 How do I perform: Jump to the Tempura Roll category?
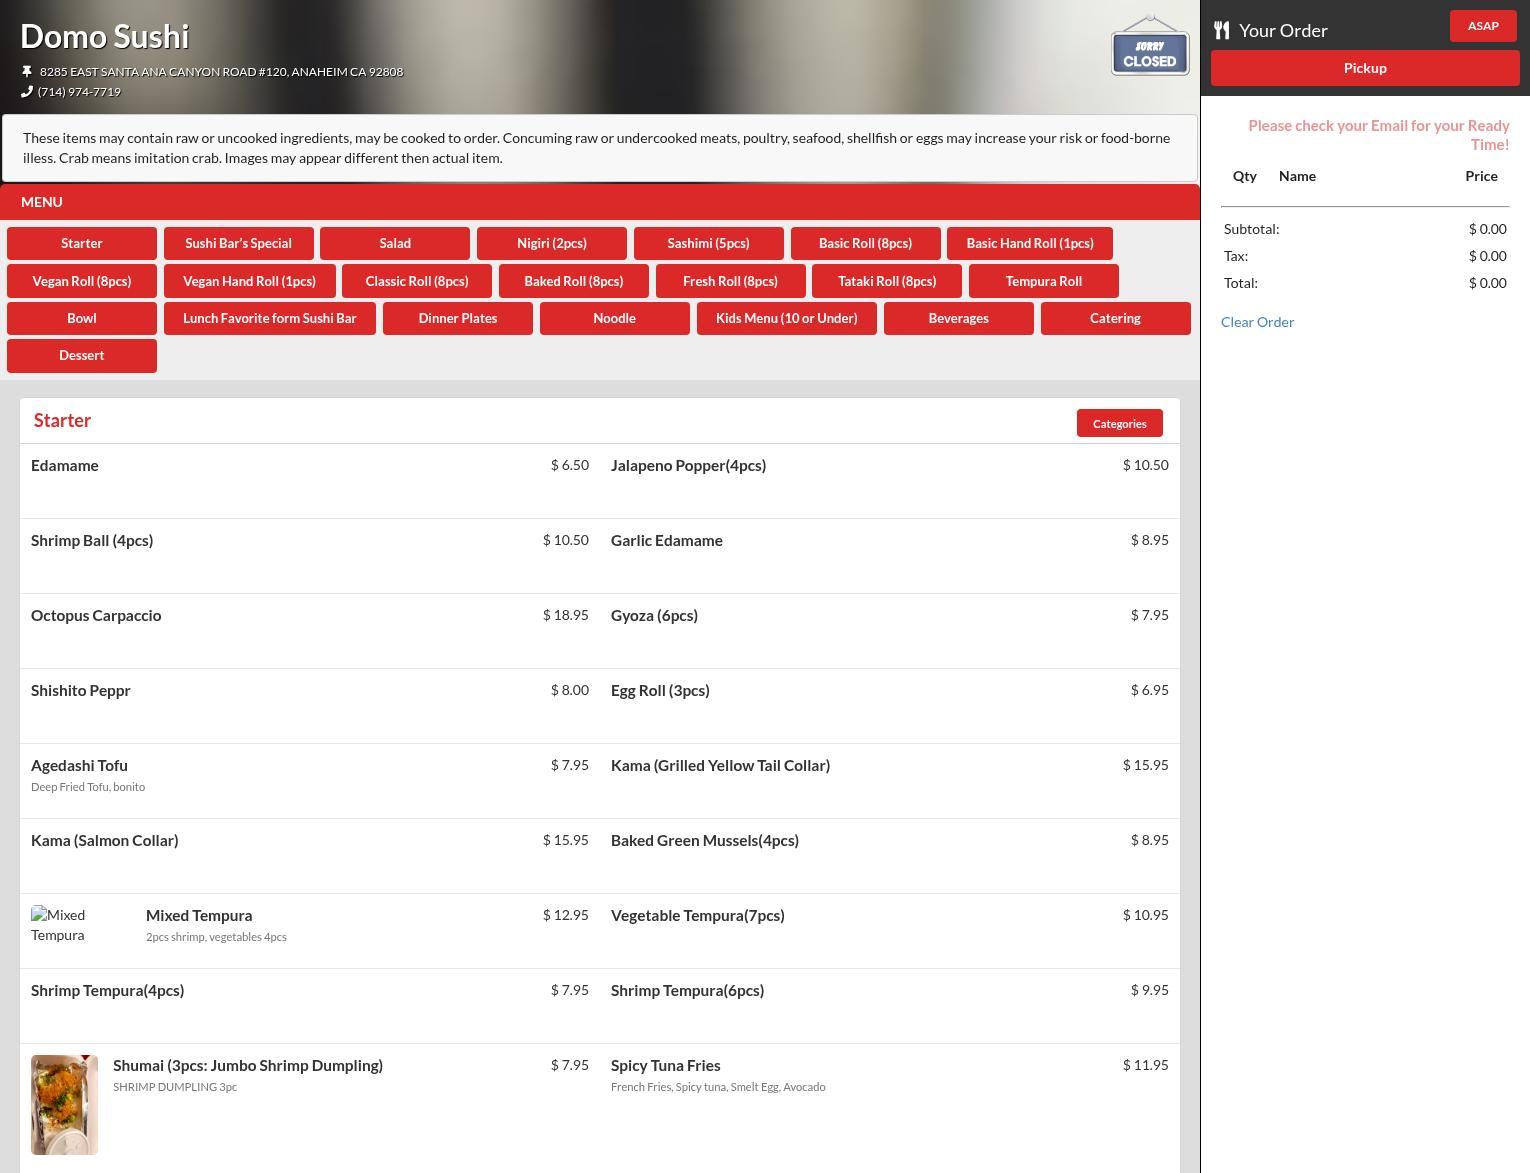pos(1043,281)
